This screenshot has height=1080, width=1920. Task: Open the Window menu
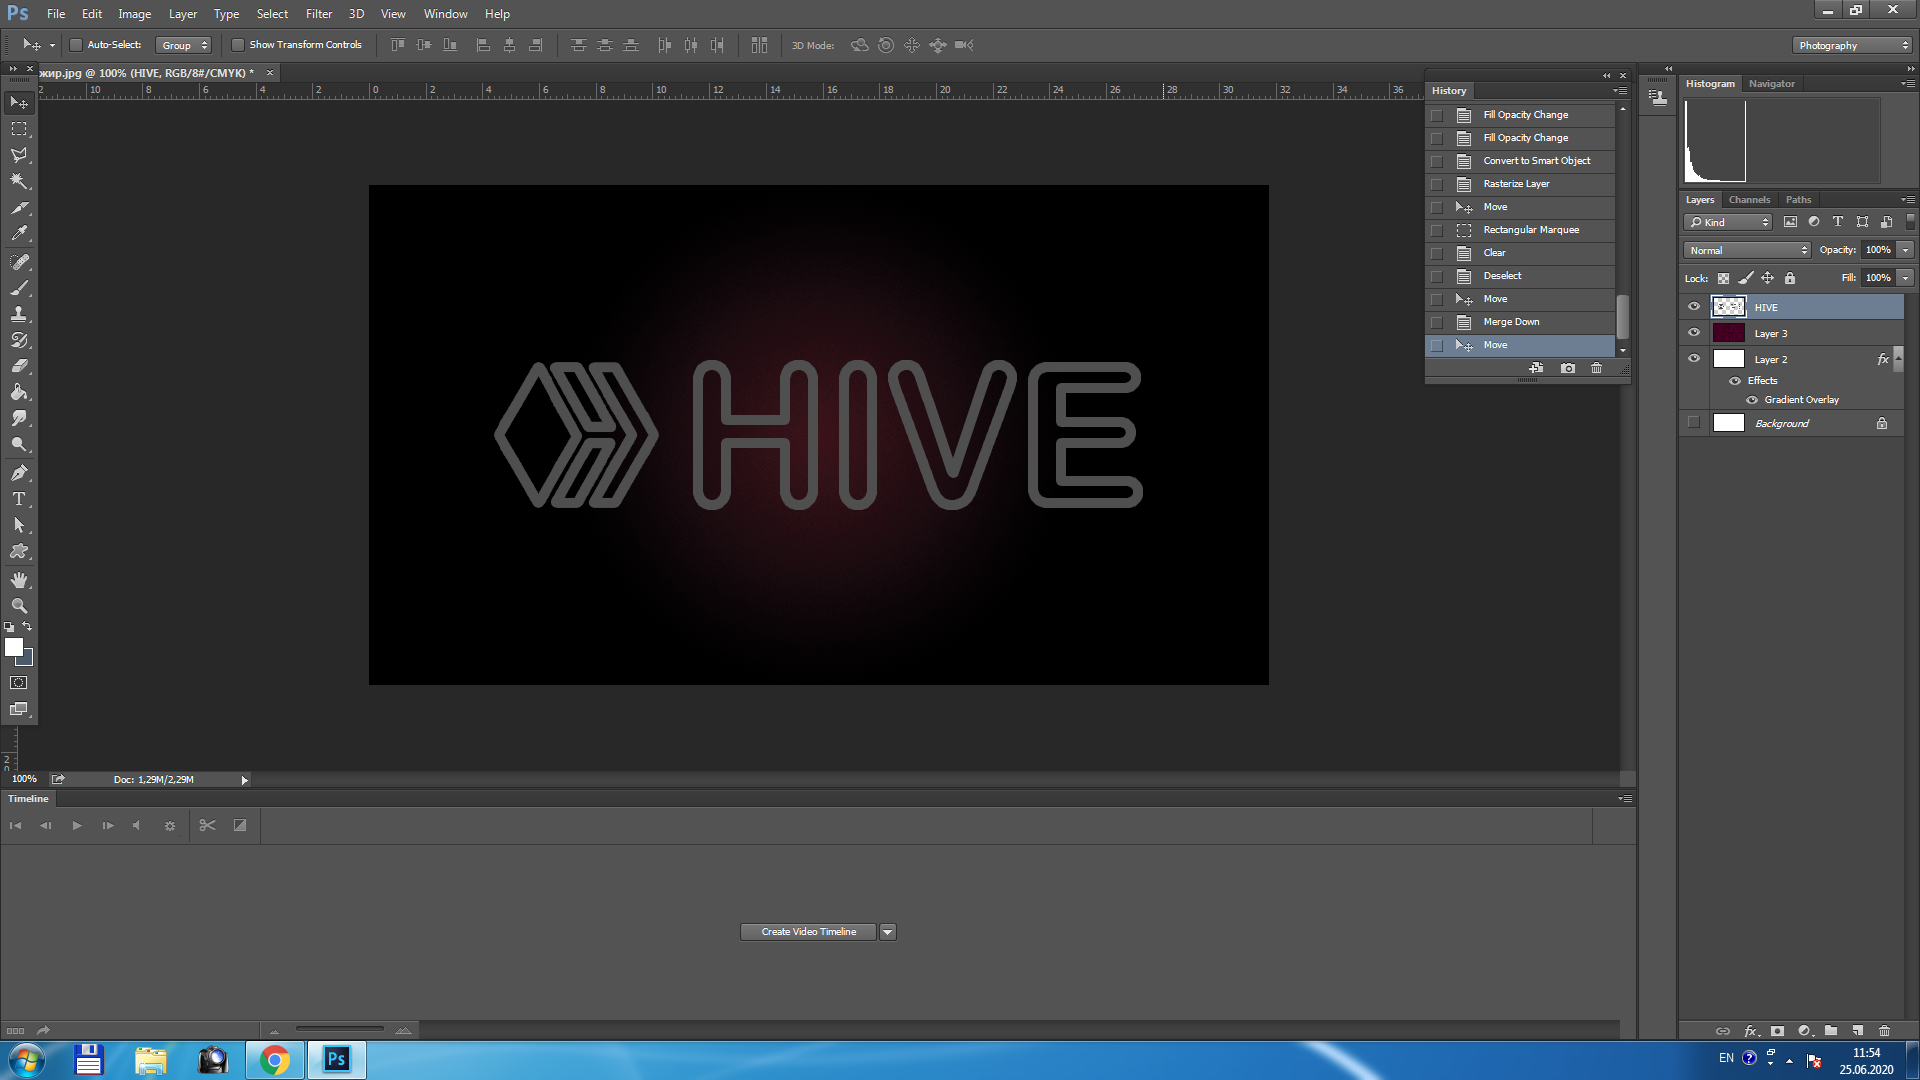[445, 14]
